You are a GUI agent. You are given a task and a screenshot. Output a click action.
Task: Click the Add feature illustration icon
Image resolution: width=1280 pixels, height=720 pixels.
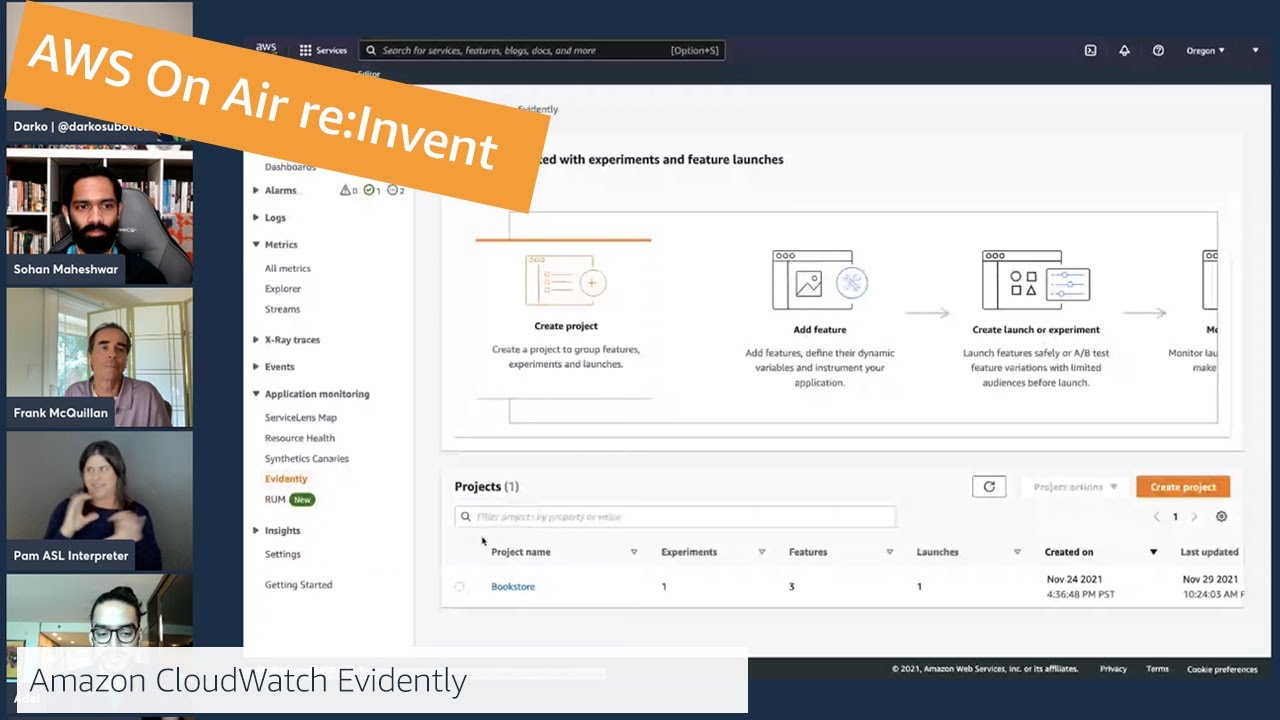[819, 281]
